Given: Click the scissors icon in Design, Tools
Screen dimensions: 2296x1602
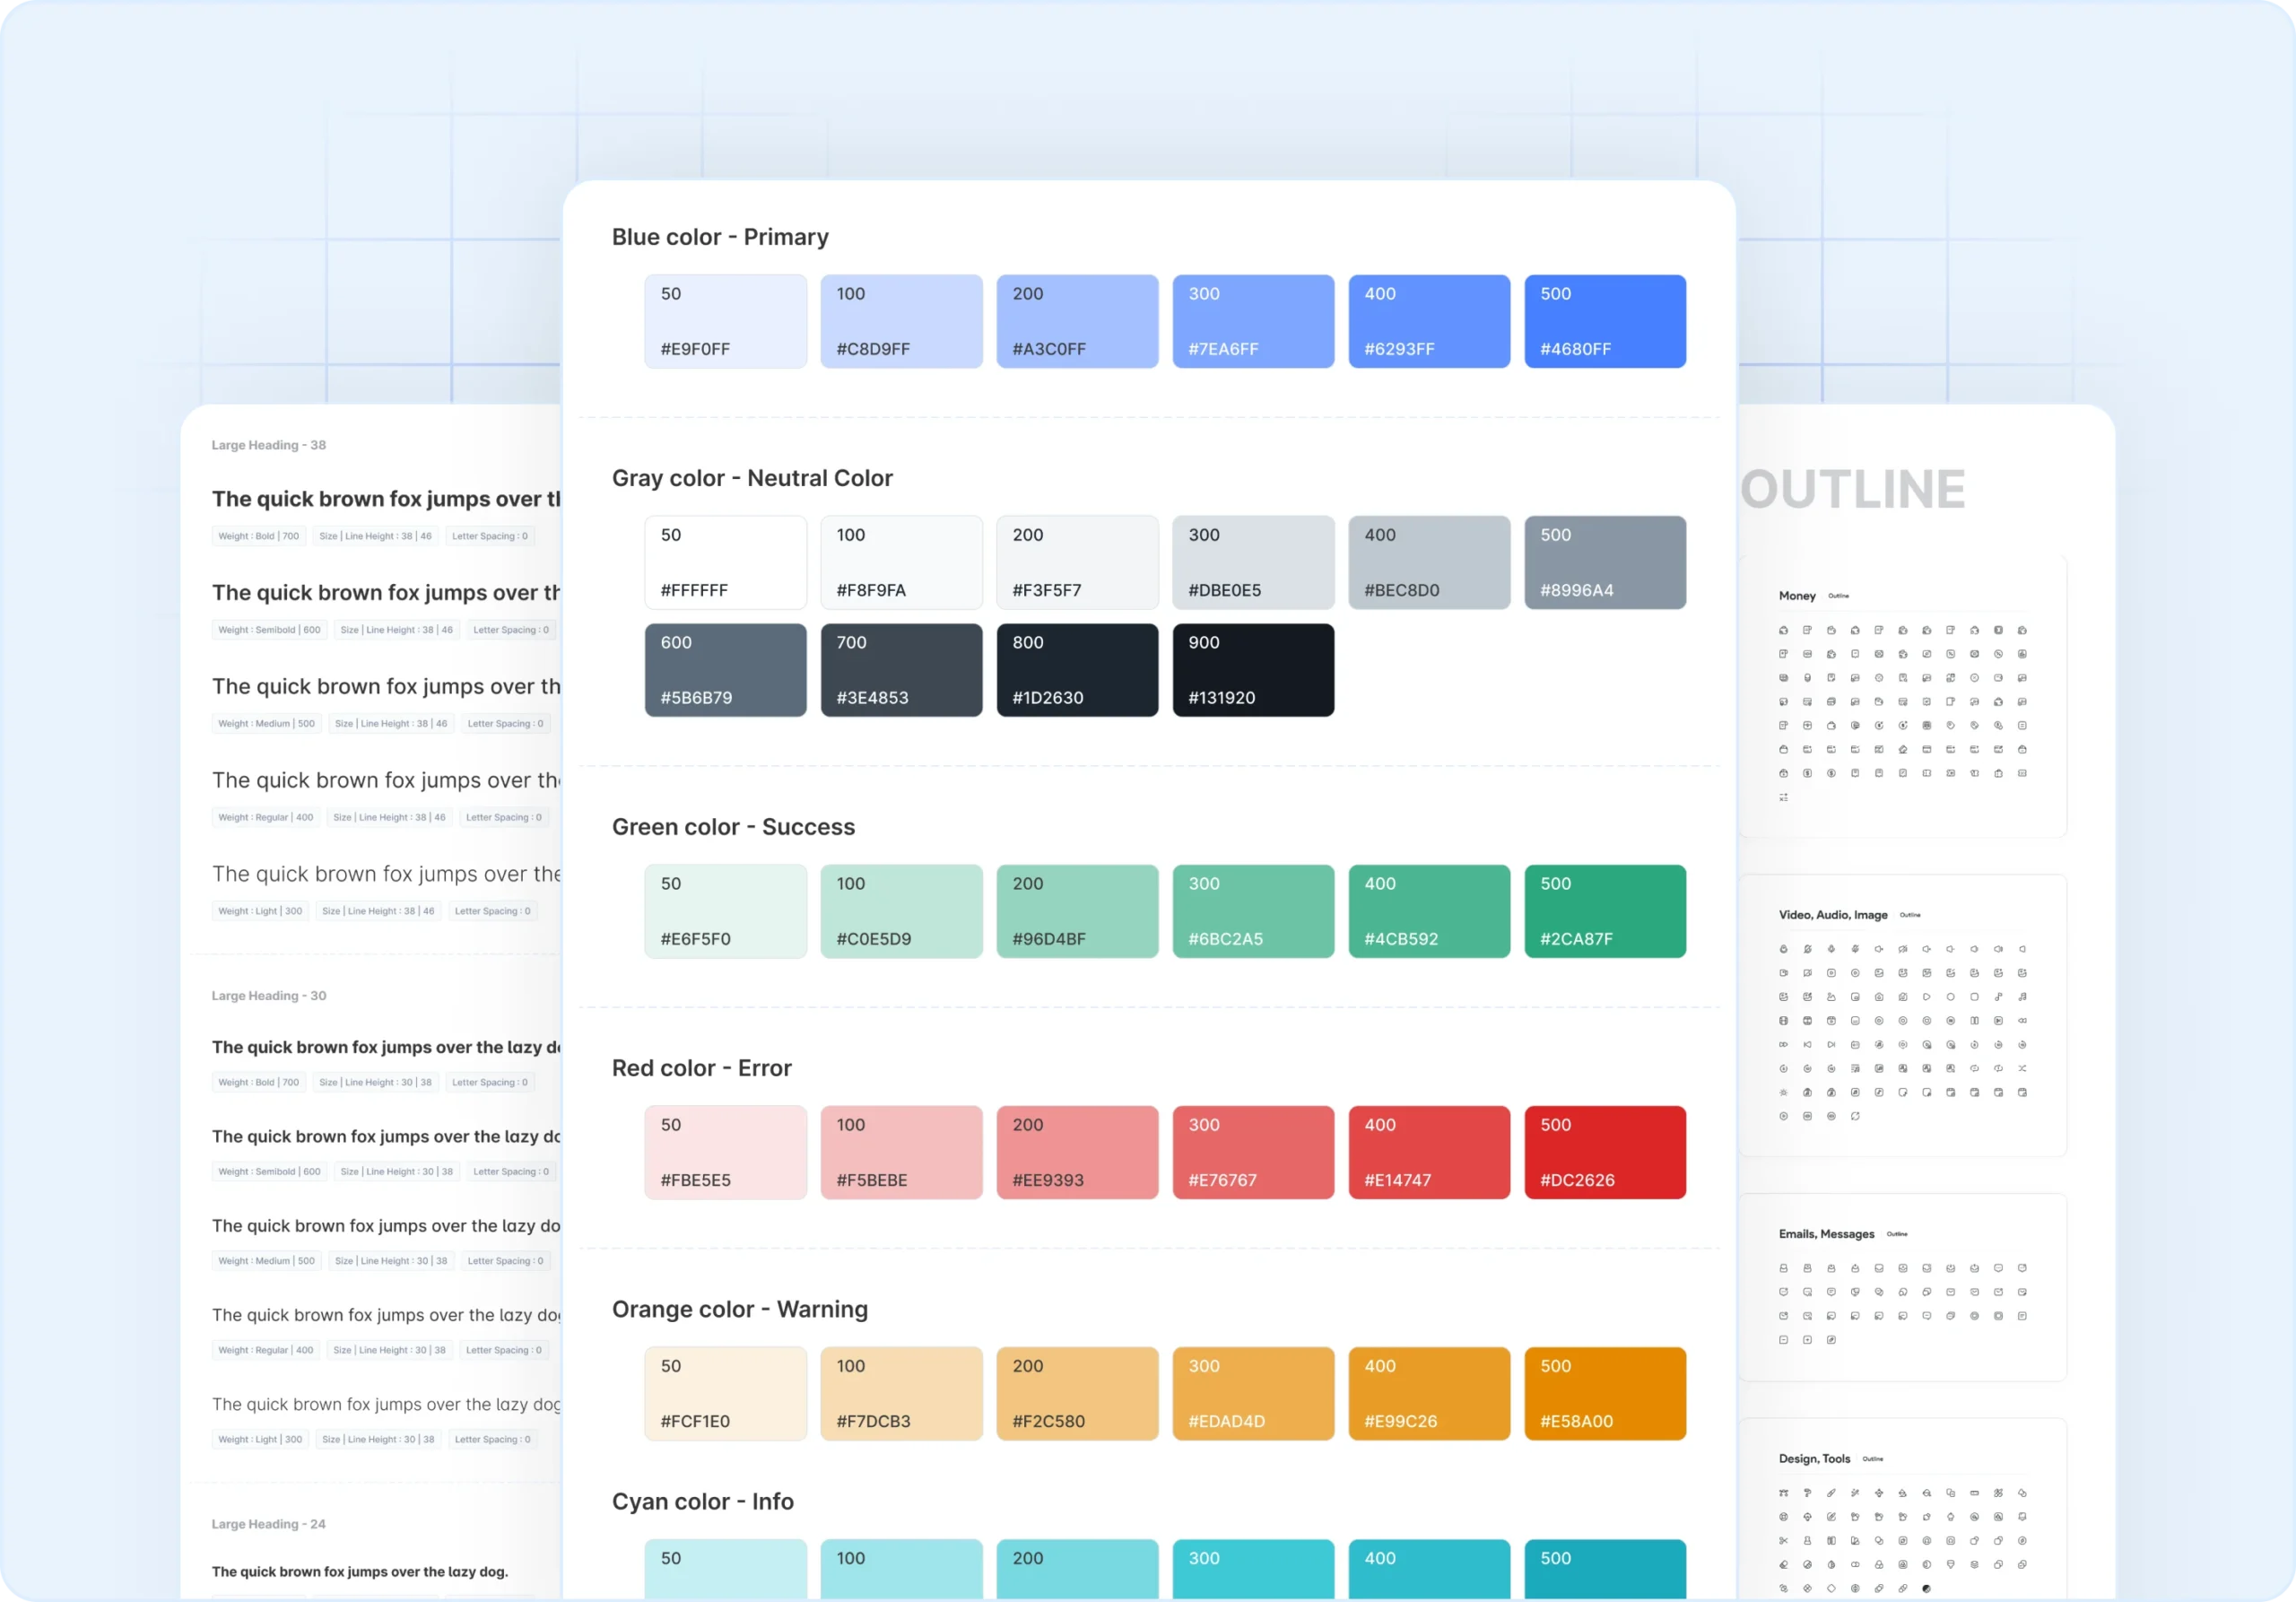Looking at the screenshot, I should click(1784, 1541).
